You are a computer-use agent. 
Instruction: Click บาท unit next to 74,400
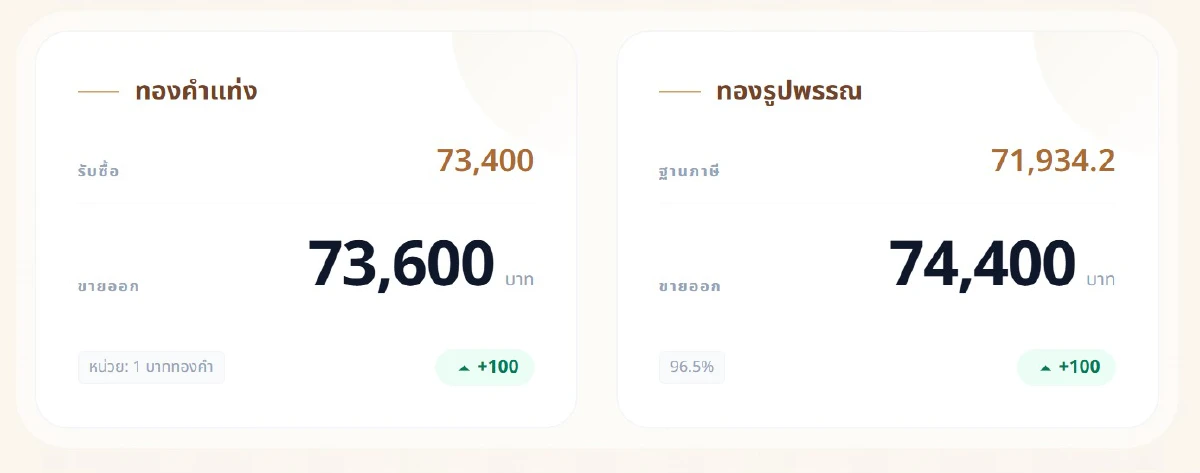1100,280
